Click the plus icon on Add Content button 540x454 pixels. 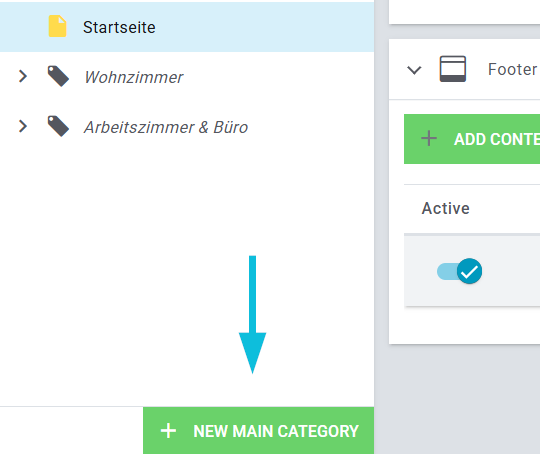coord(429,139)
